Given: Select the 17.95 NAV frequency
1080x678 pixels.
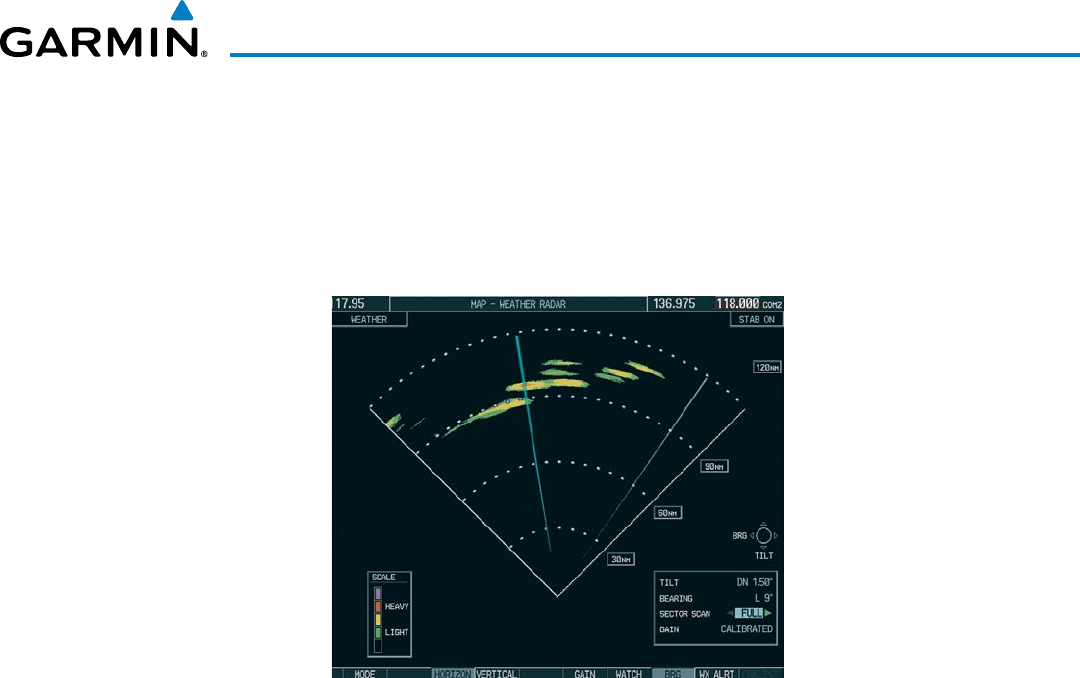Looking at the screenshot, I should (350, 304).
